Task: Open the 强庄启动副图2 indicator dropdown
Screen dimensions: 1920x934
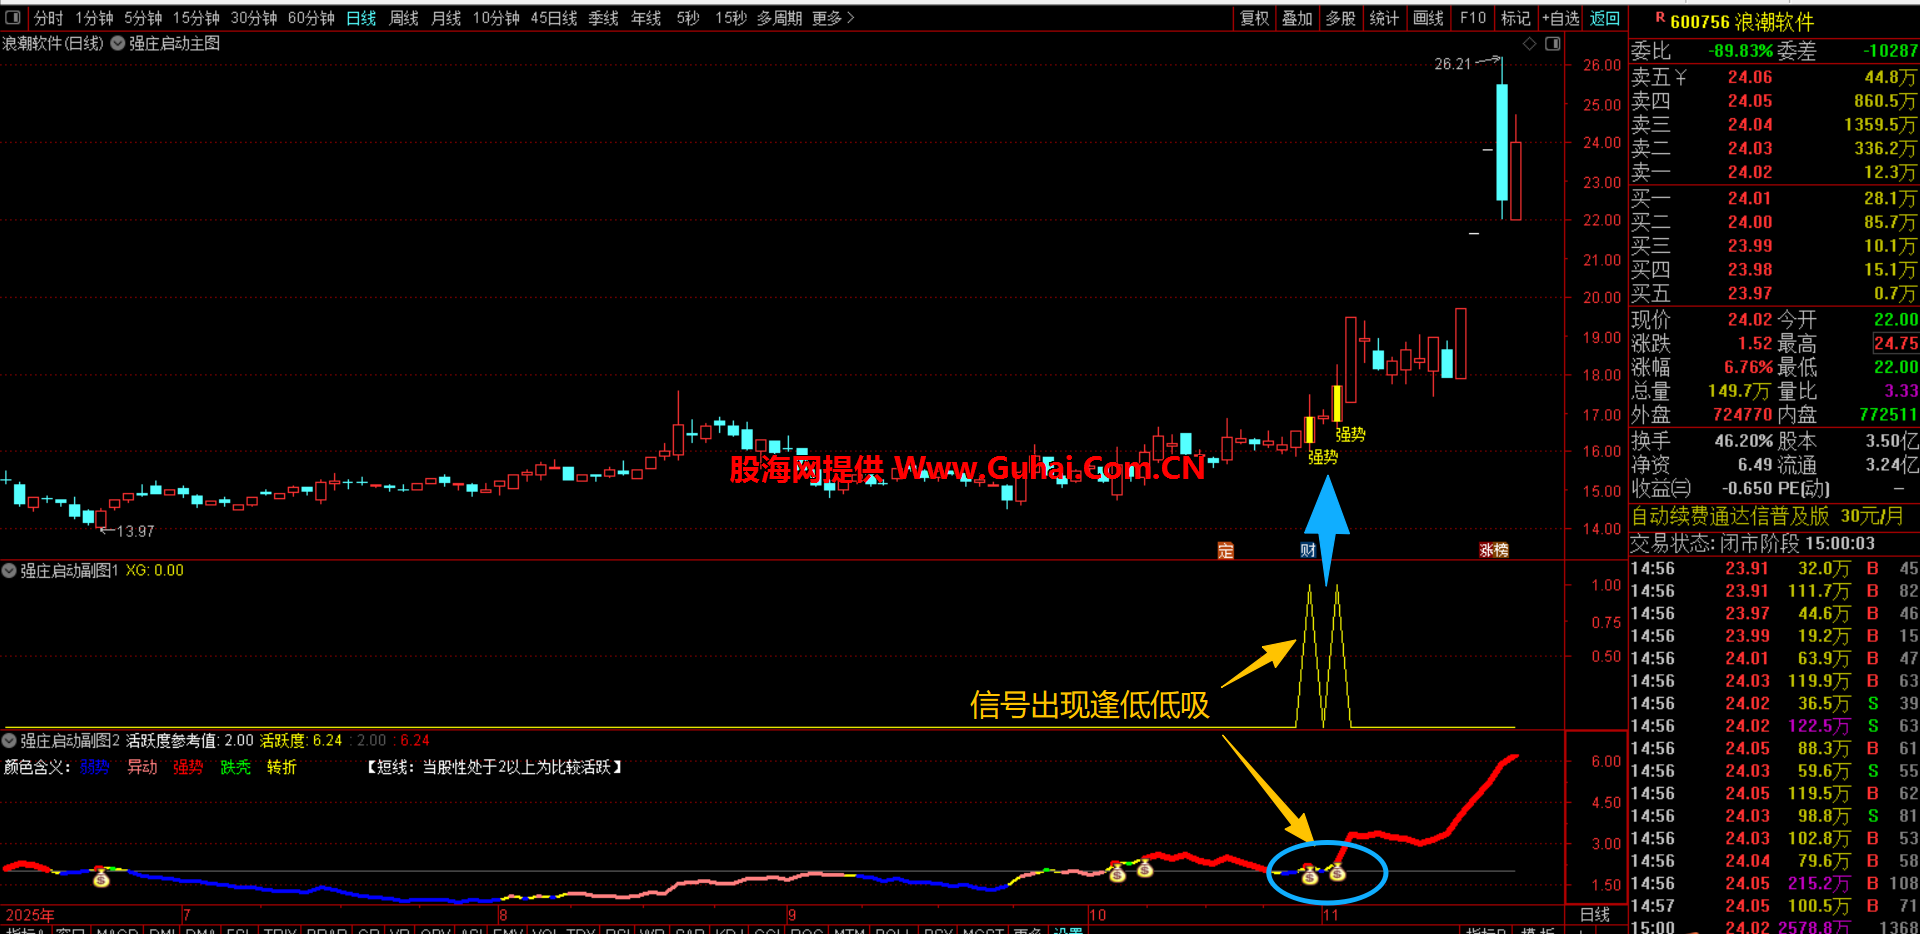Action: click(10, 741)
